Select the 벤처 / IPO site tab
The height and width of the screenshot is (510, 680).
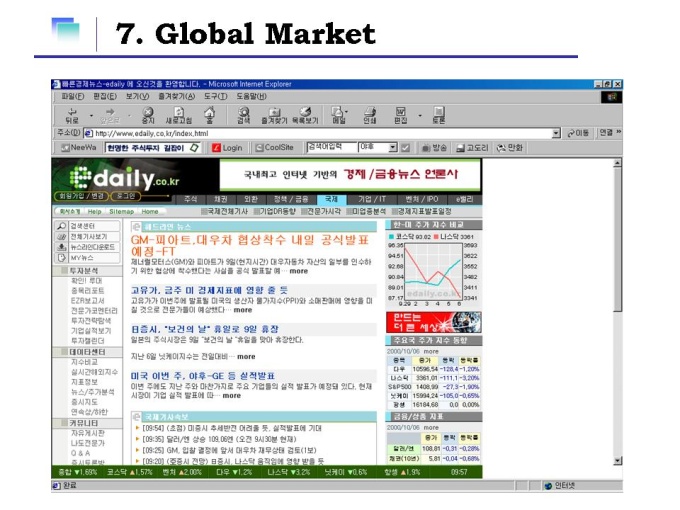point(422,199)
